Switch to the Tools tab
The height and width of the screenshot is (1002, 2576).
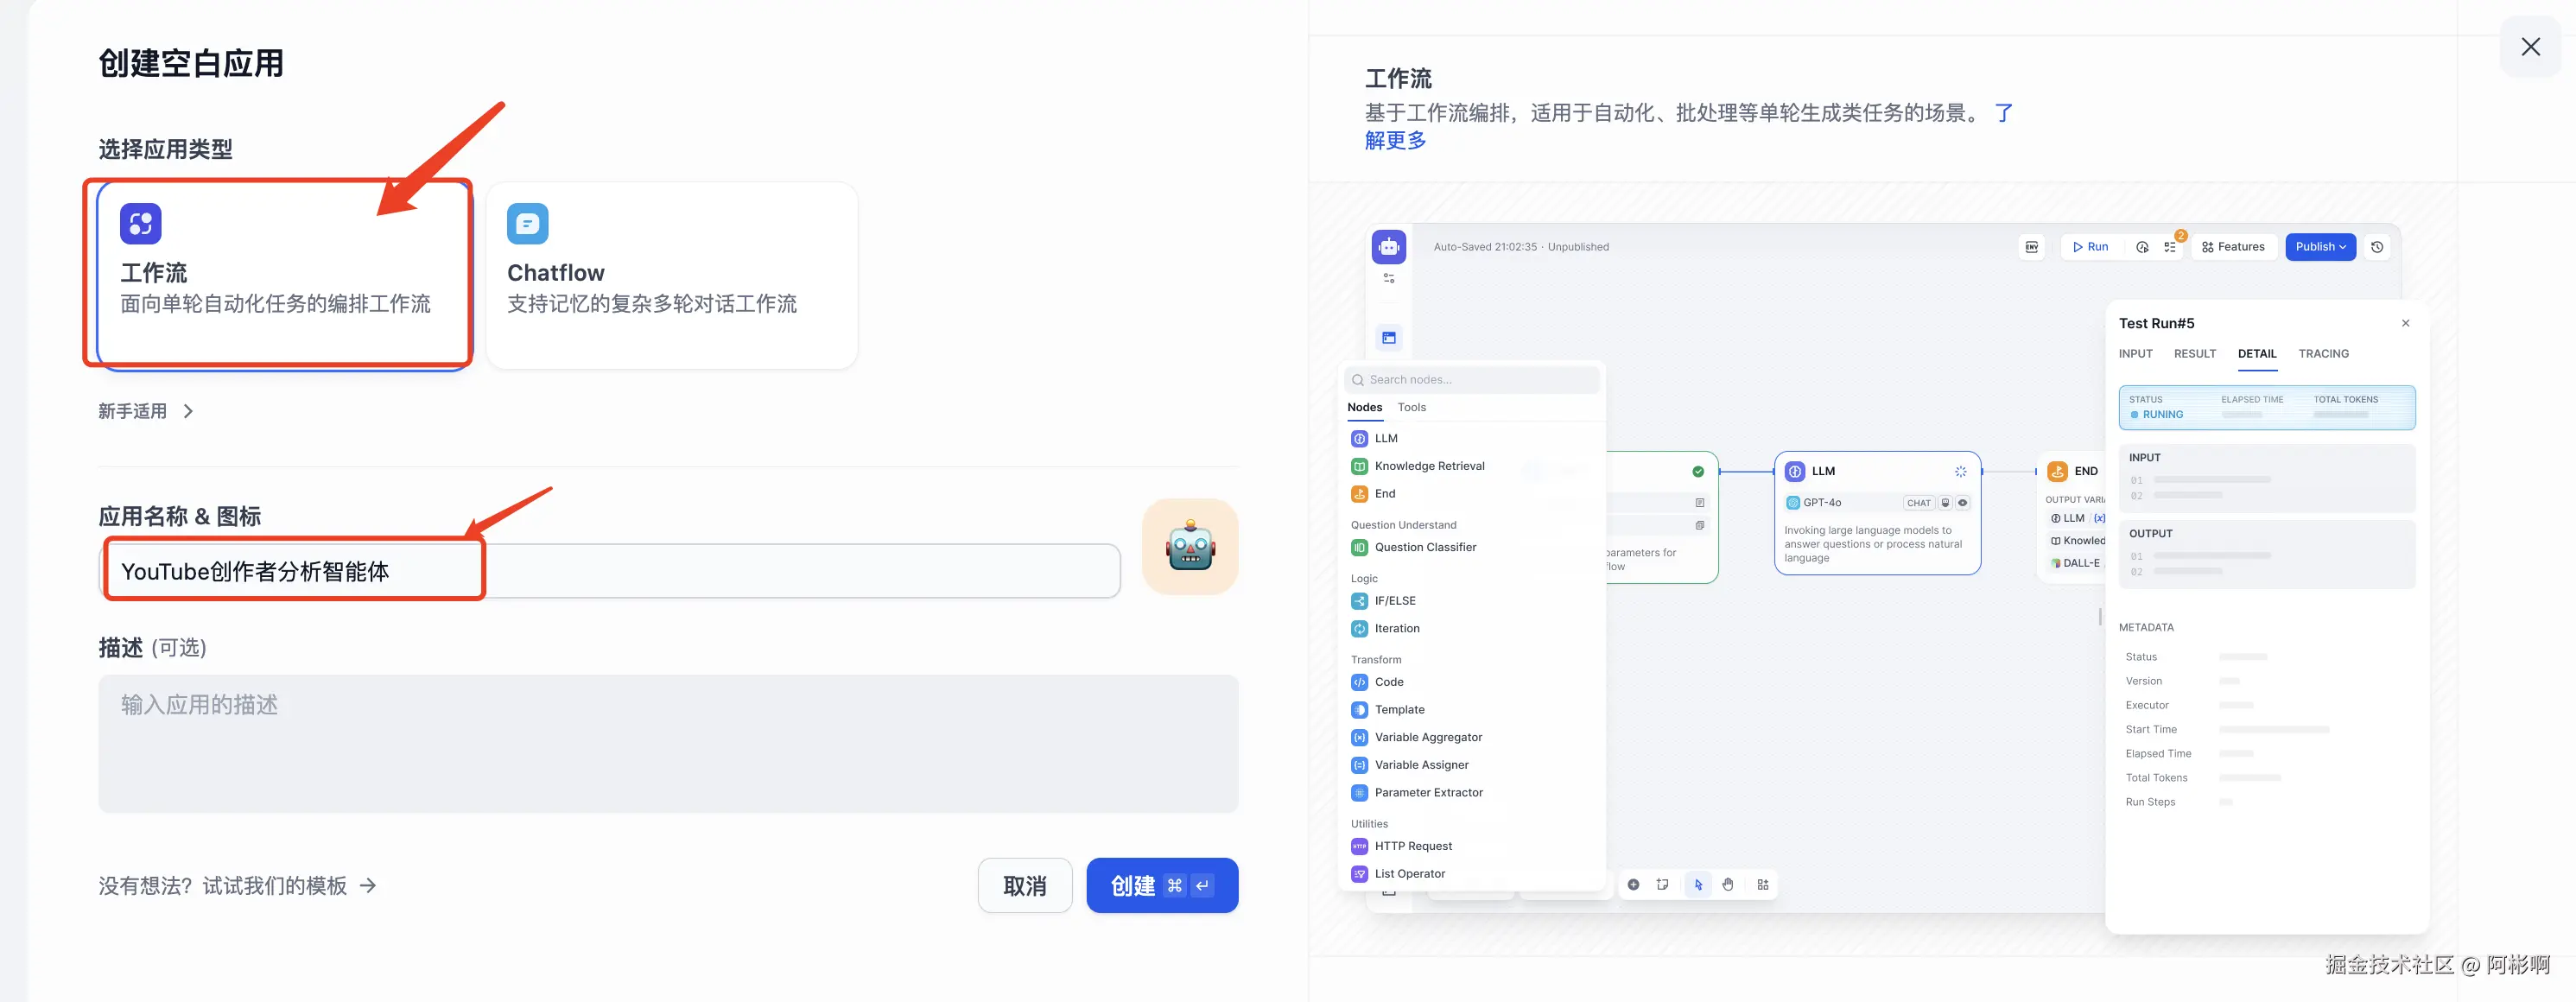pos(1411,407)
